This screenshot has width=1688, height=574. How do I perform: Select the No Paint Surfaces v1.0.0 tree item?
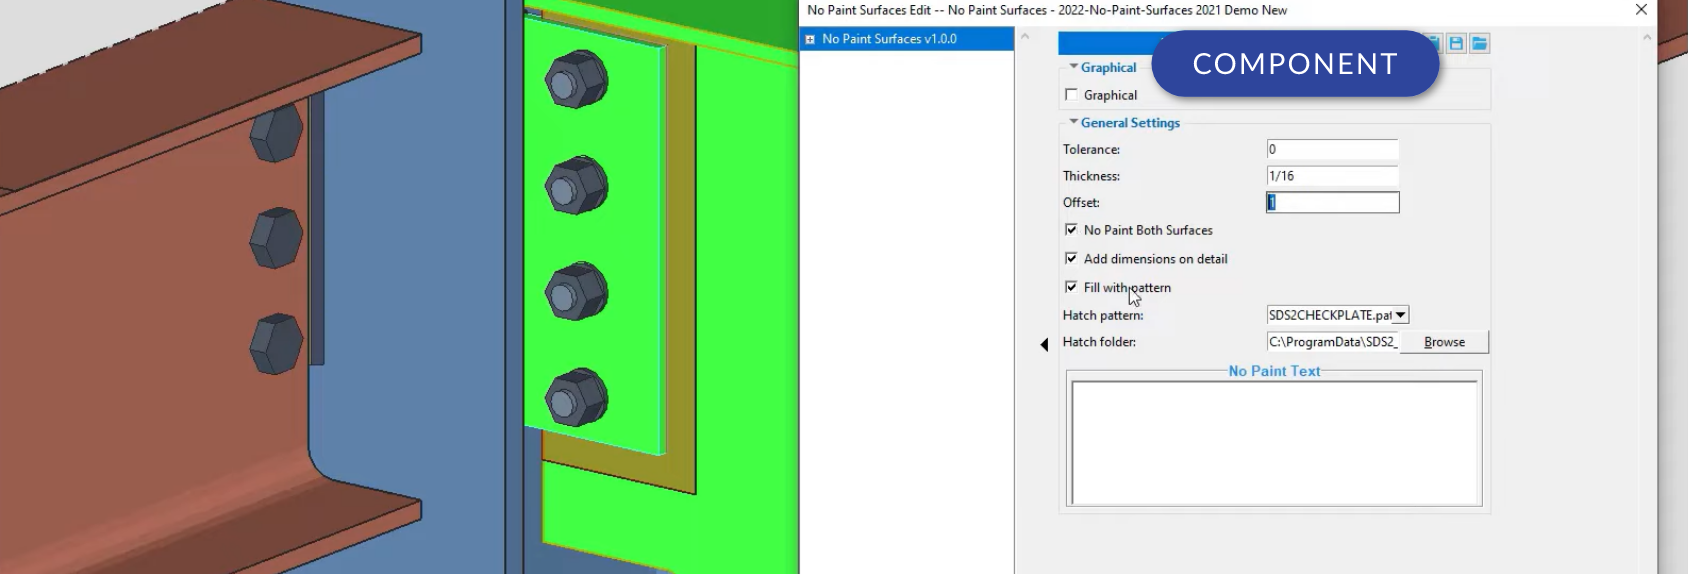point(889,39)
